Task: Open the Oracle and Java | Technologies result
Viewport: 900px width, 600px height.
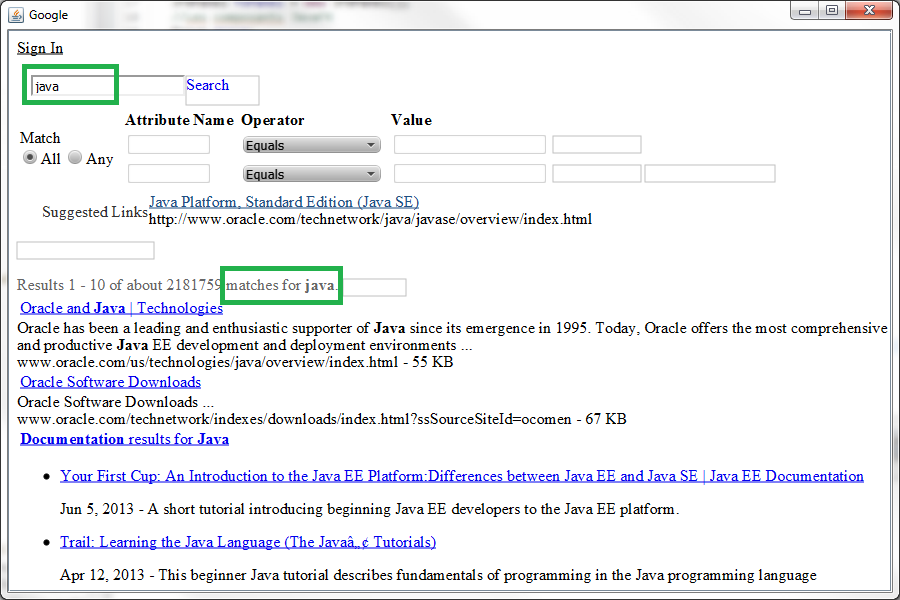Action: (122, 308)
